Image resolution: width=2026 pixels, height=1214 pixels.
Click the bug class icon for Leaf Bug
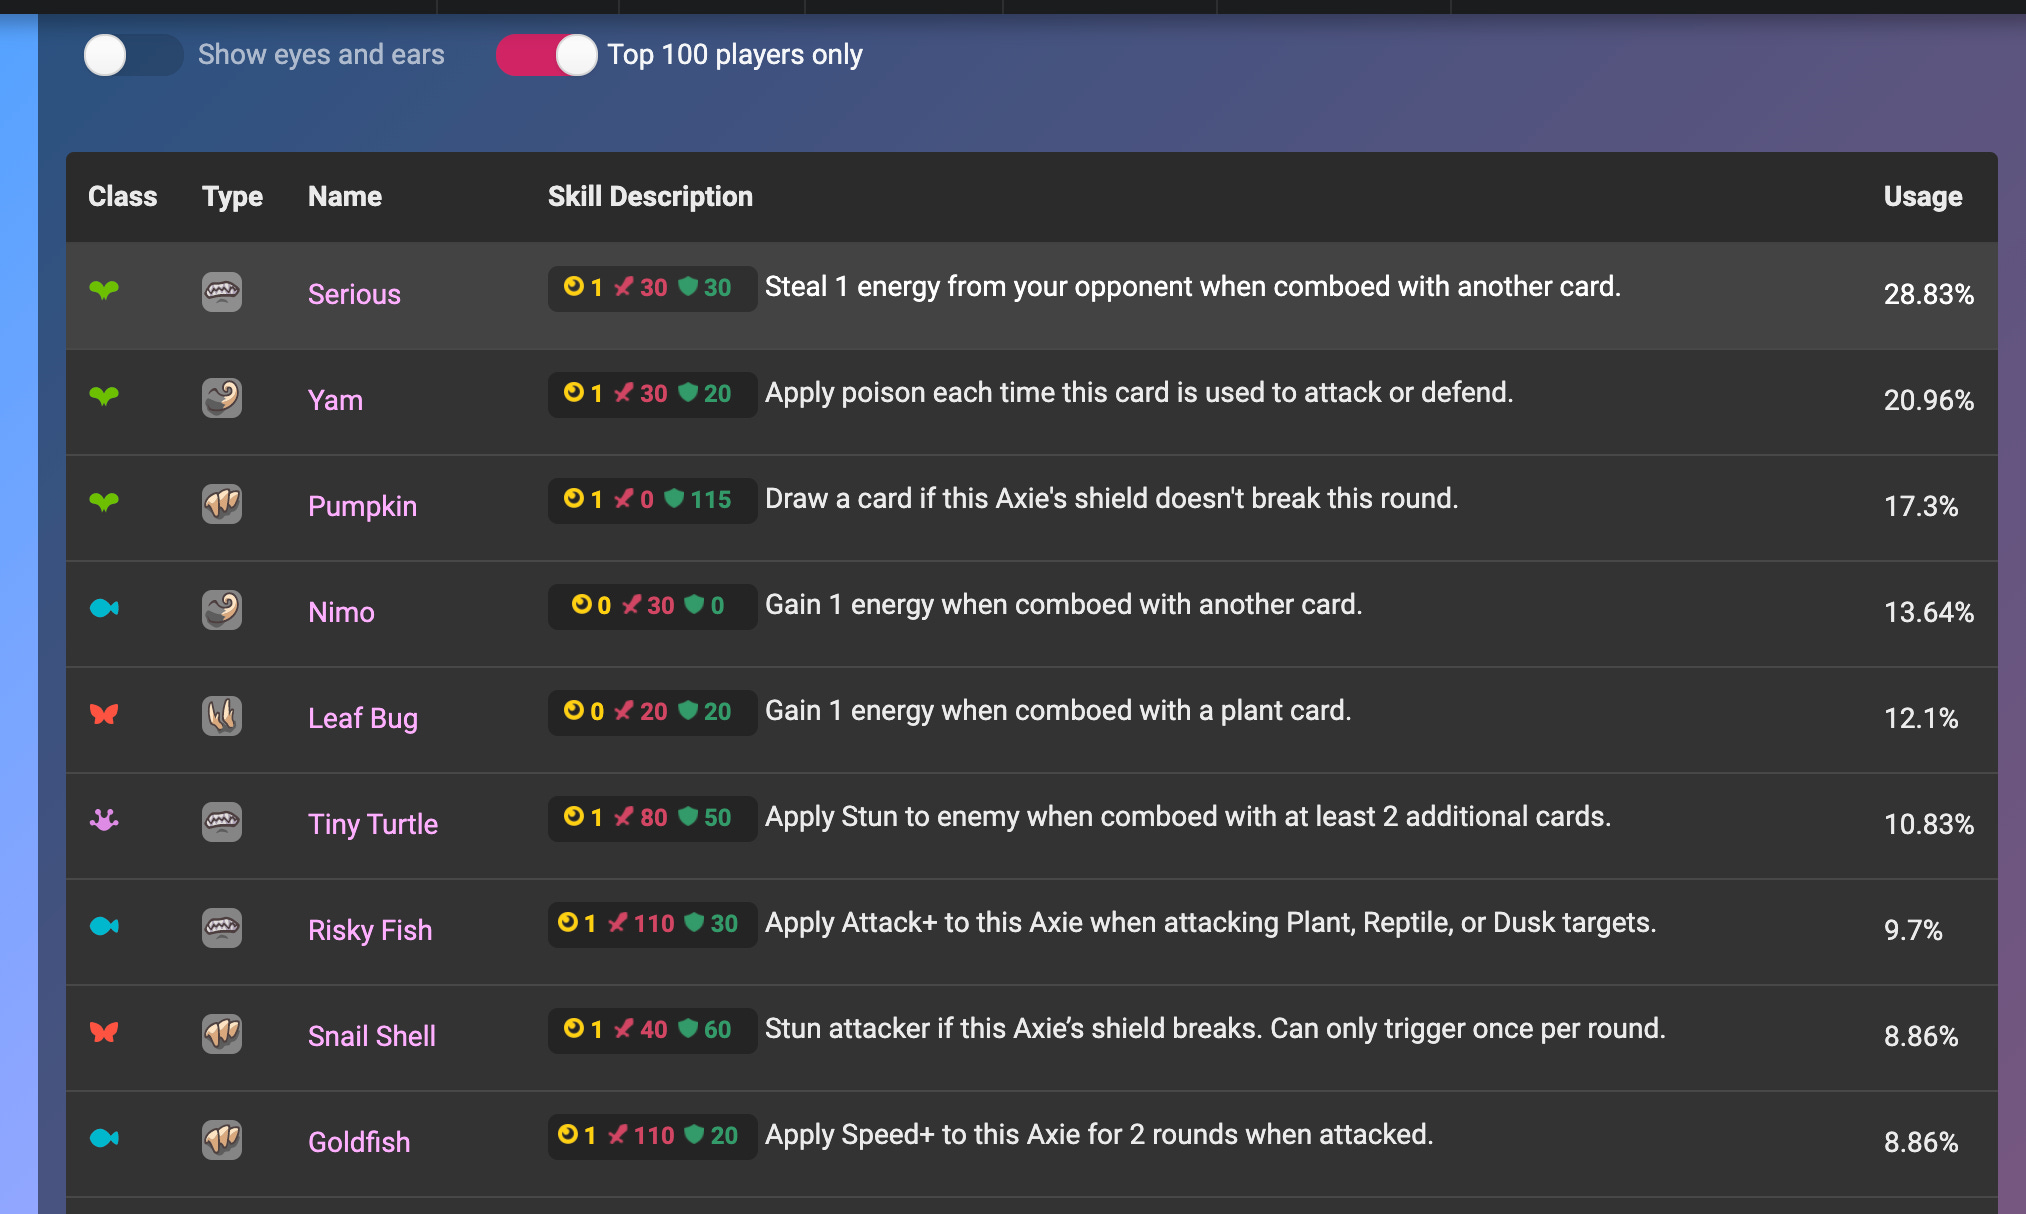[x=104, y=714]
